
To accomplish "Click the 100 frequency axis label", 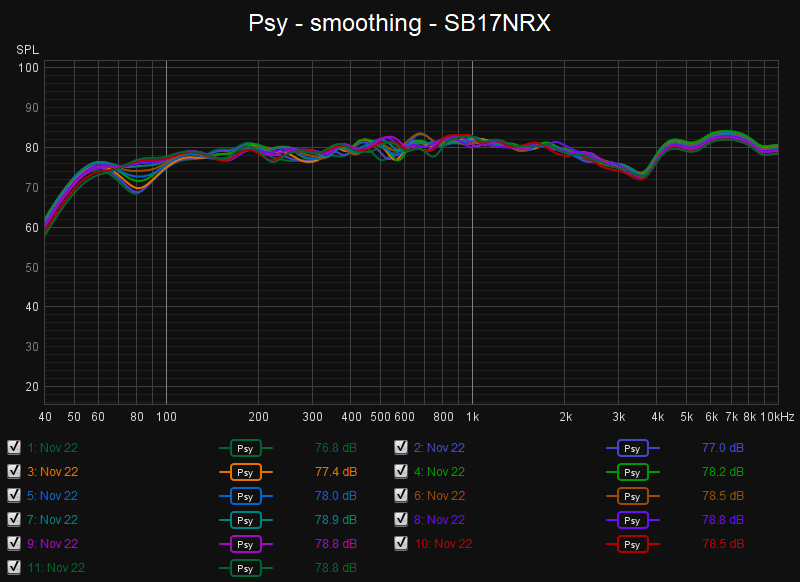I will coord(166,417).
